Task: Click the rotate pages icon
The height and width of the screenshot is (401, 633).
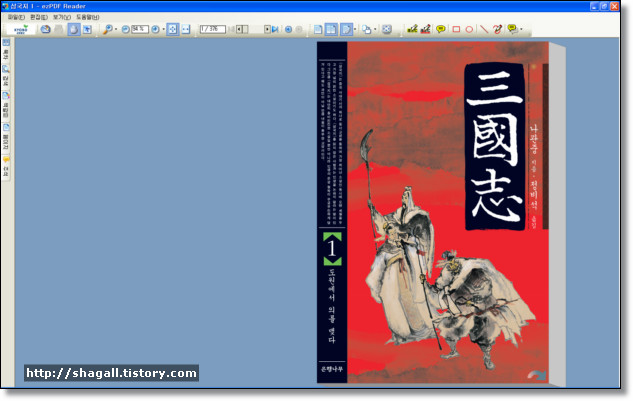Action: [367, 29]
